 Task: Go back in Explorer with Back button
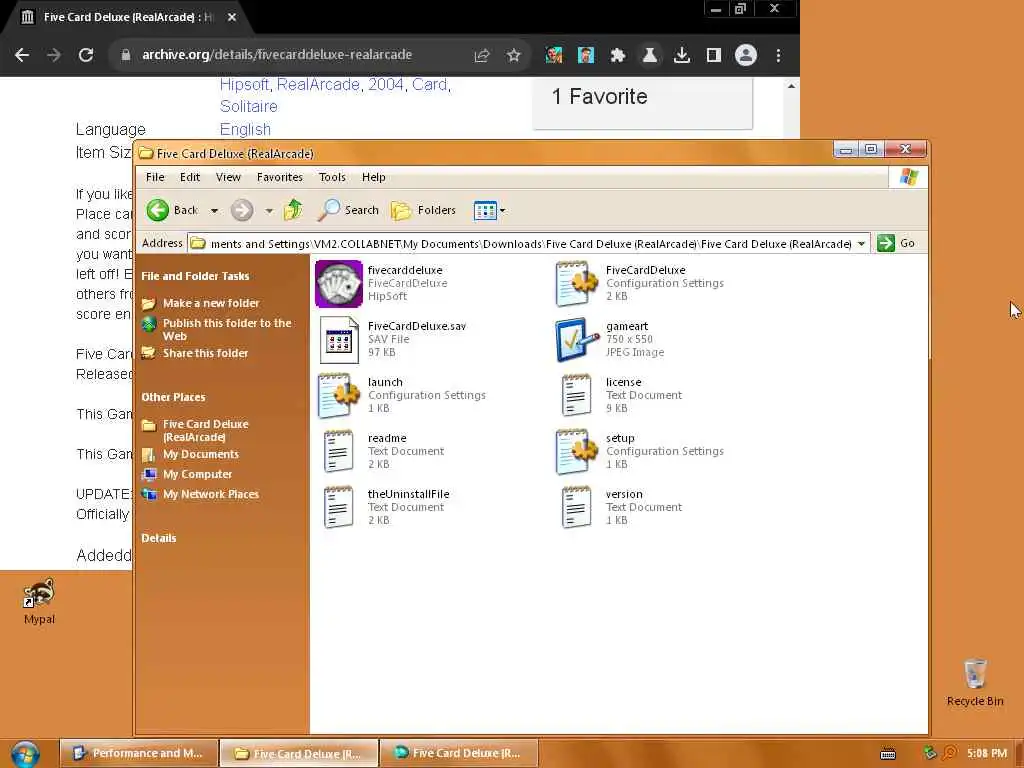click(x=172, y=210)
